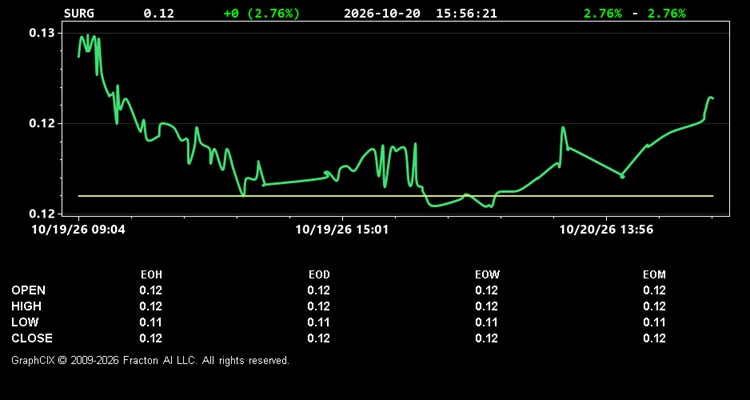Click the EOD LOW value 0.11
The width and height of the screenshot is (750, 400).
(x=319, y=322)
